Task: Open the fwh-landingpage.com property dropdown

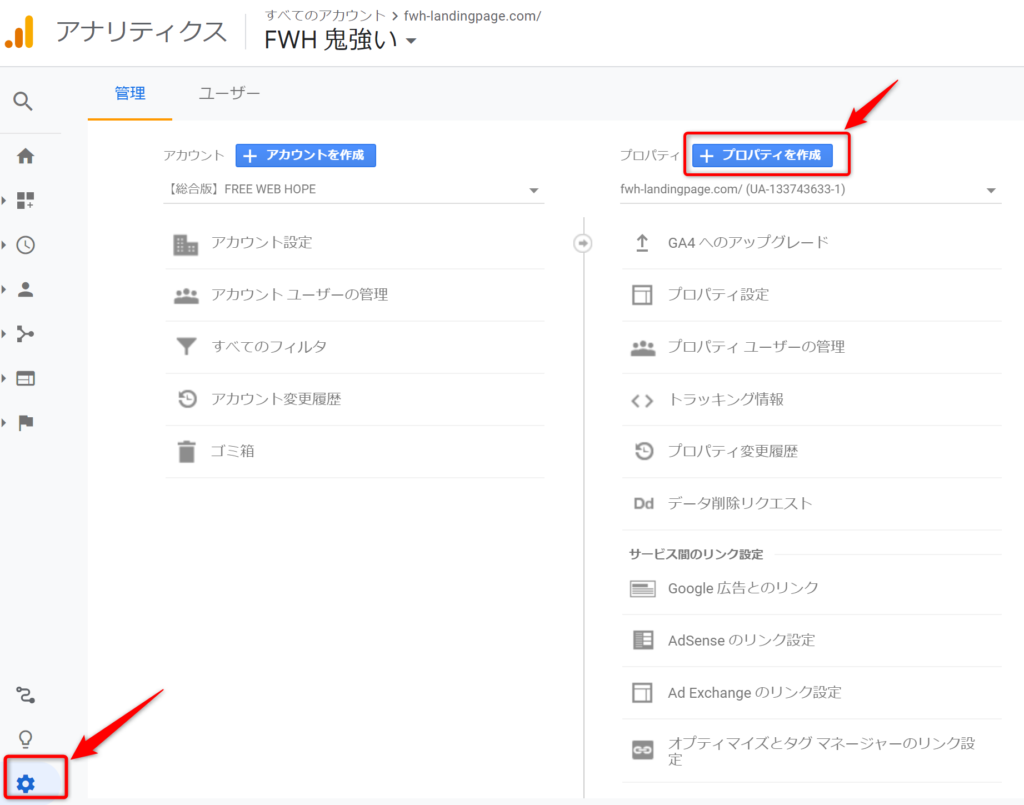Action: click(810, 189)
